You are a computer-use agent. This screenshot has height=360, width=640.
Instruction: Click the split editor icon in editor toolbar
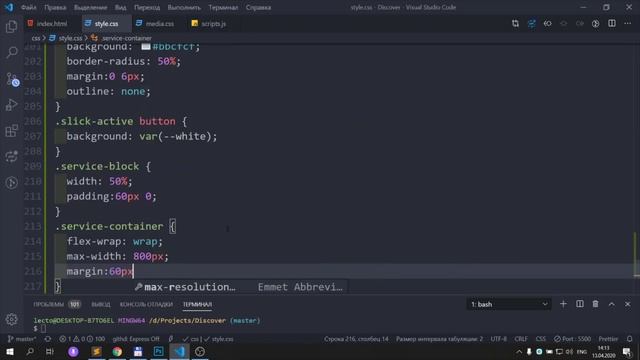611,24
